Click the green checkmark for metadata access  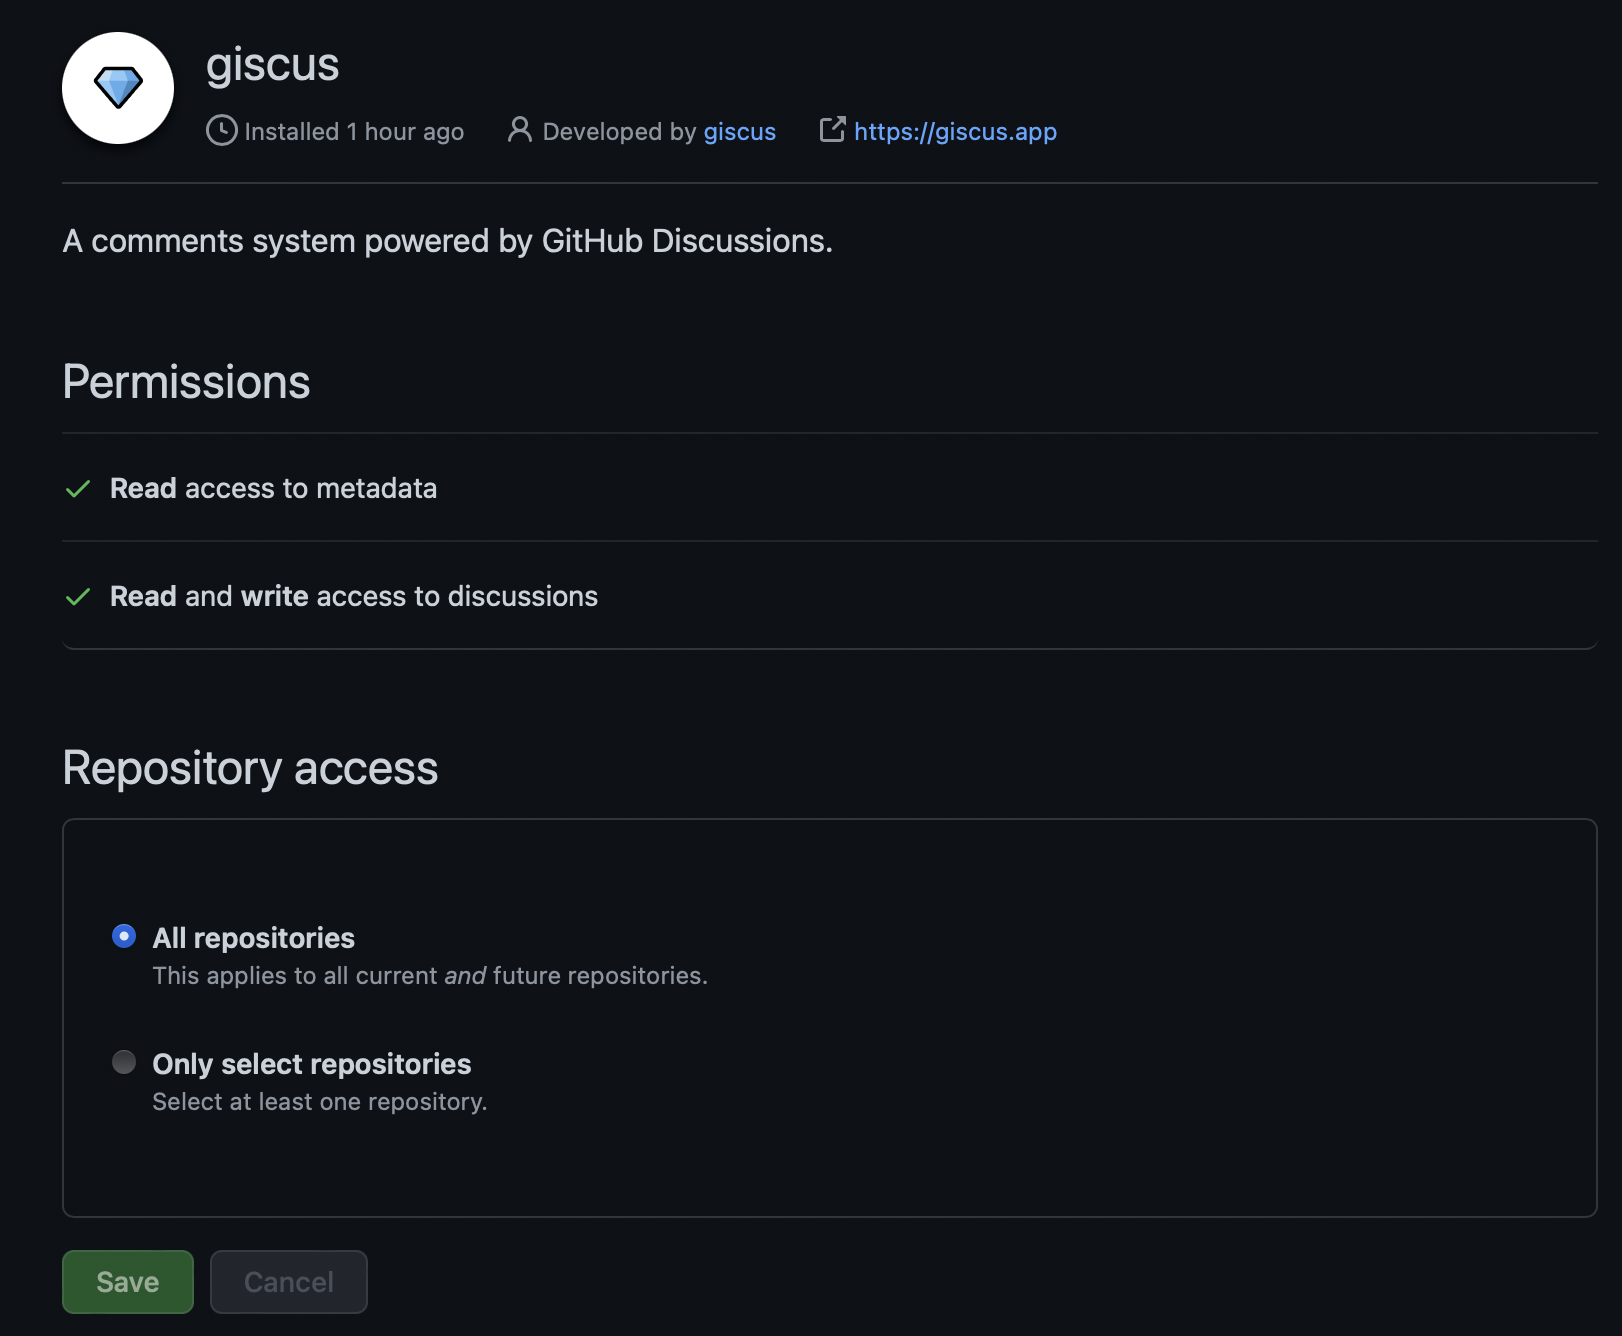78,489
